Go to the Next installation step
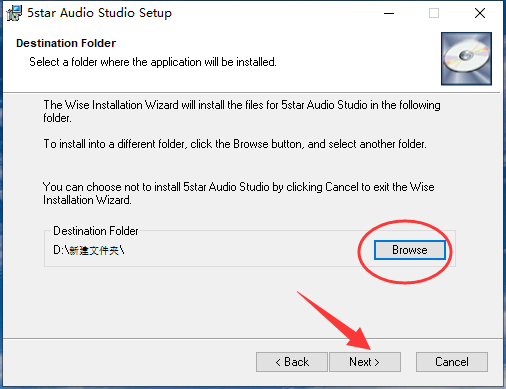The width and height of the screenshot is (506, 389). (x=365, y=362)
